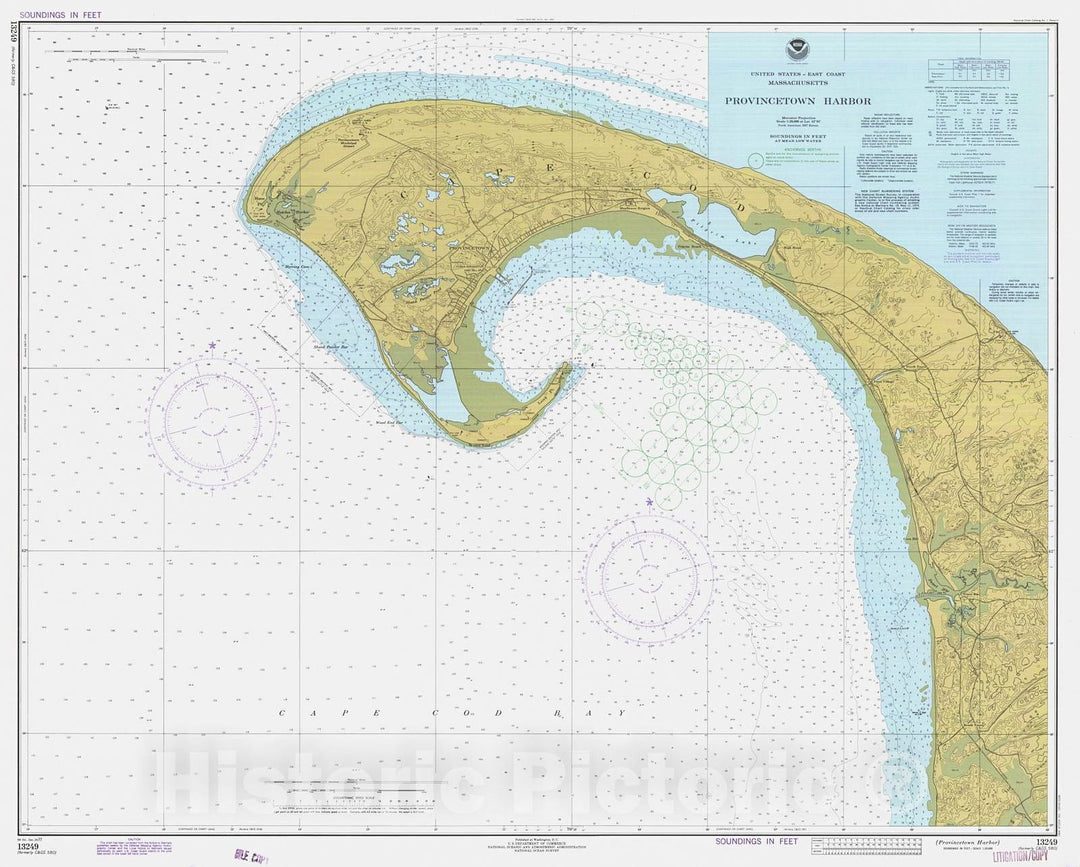Click the purple star above western compass rose
Image resolution: width=1080 pixels, height=867 pixels.
[212, 345]
